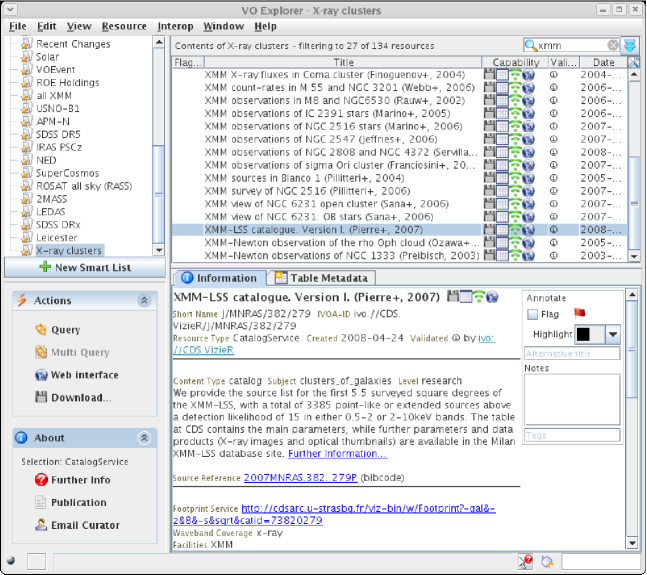
Task: Click resource table scrollbar down arrow
Action: coord(634,256)
